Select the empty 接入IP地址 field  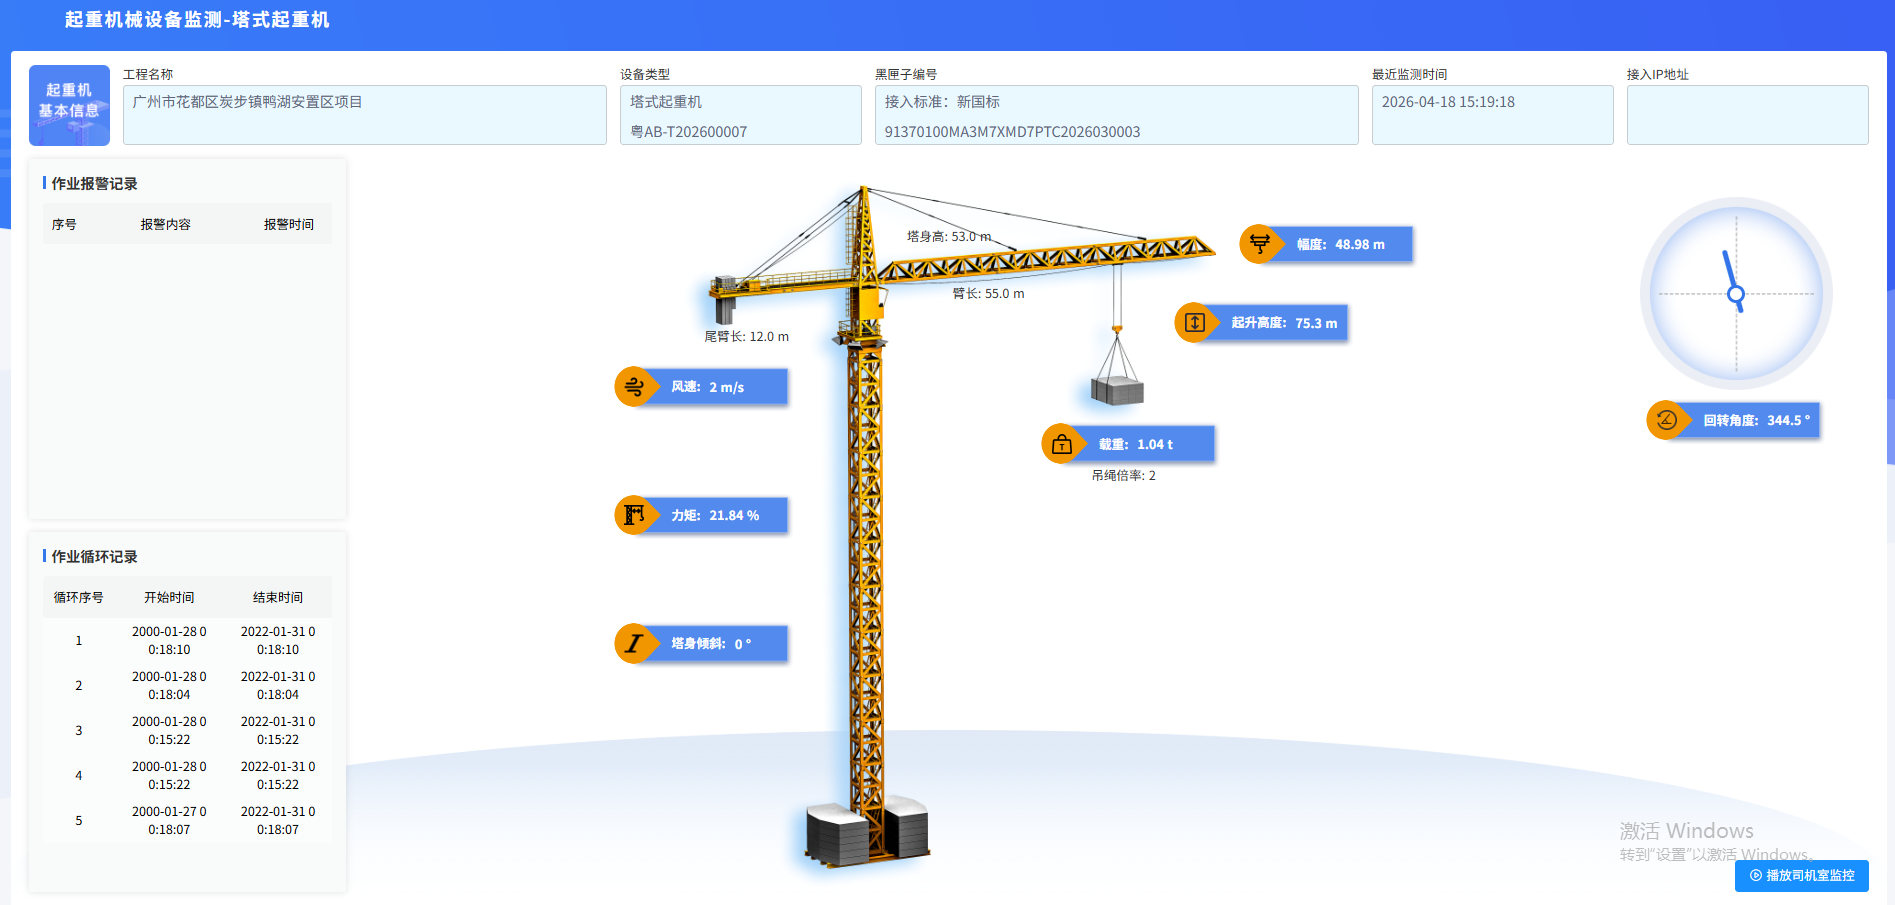coord(1747,115)
